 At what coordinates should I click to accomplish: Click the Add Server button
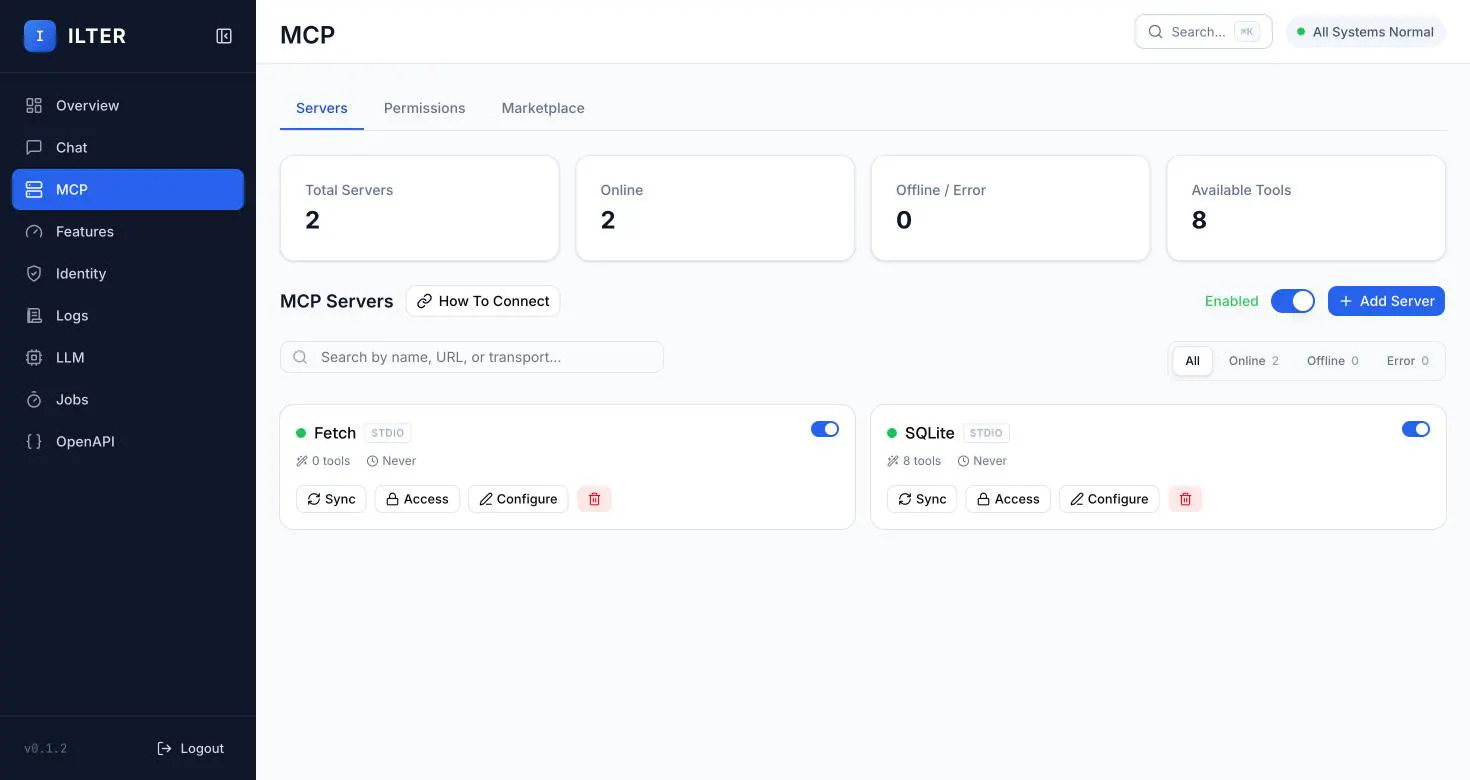1386,301
